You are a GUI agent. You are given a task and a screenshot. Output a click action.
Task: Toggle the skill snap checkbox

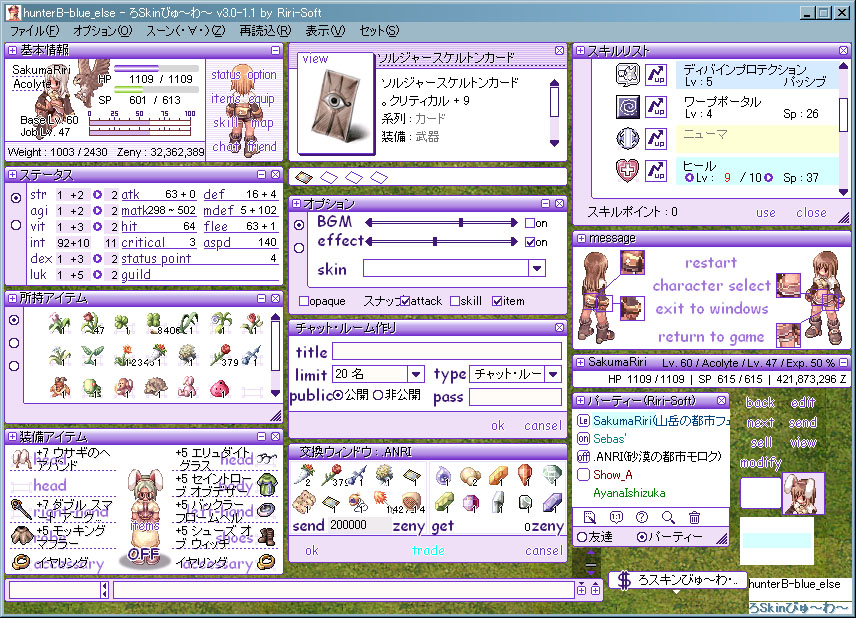[x=455, y=301]
